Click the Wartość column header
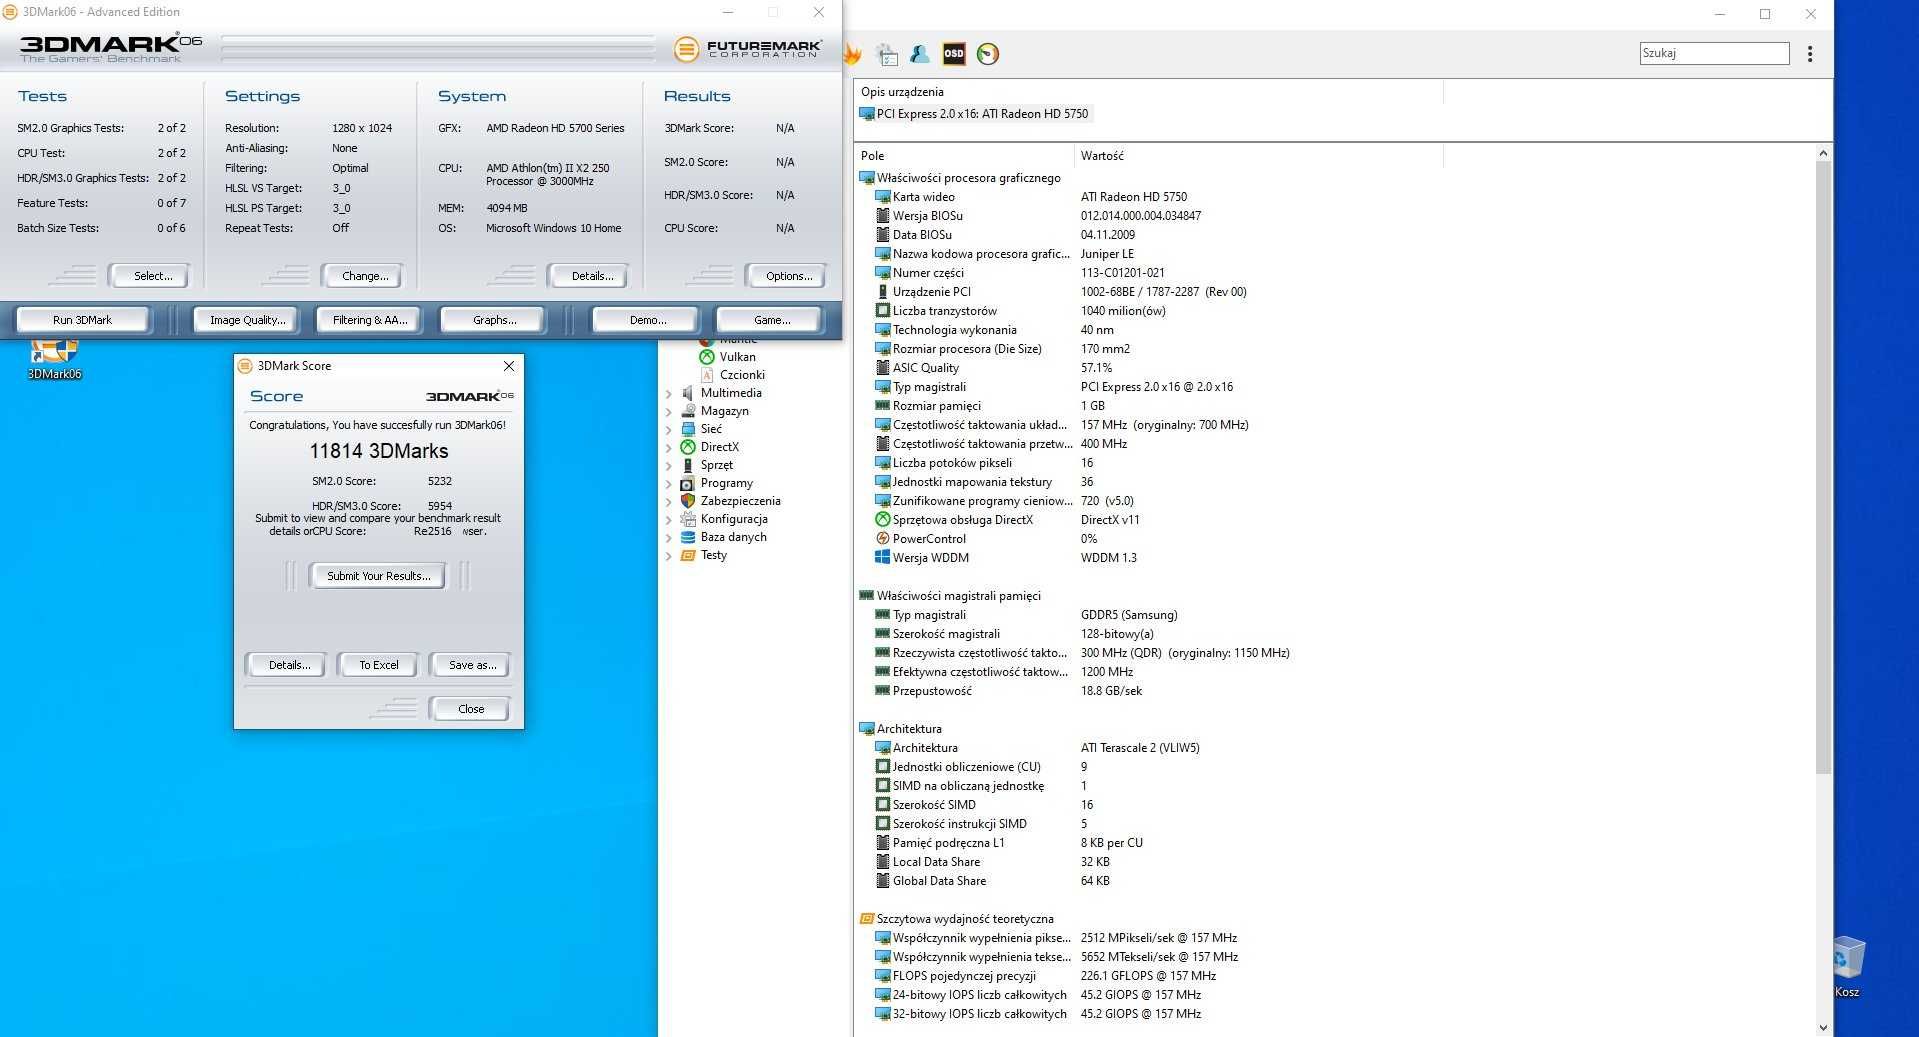The width and height of the screenshot is (1919, 1037). coord(1259,156)
